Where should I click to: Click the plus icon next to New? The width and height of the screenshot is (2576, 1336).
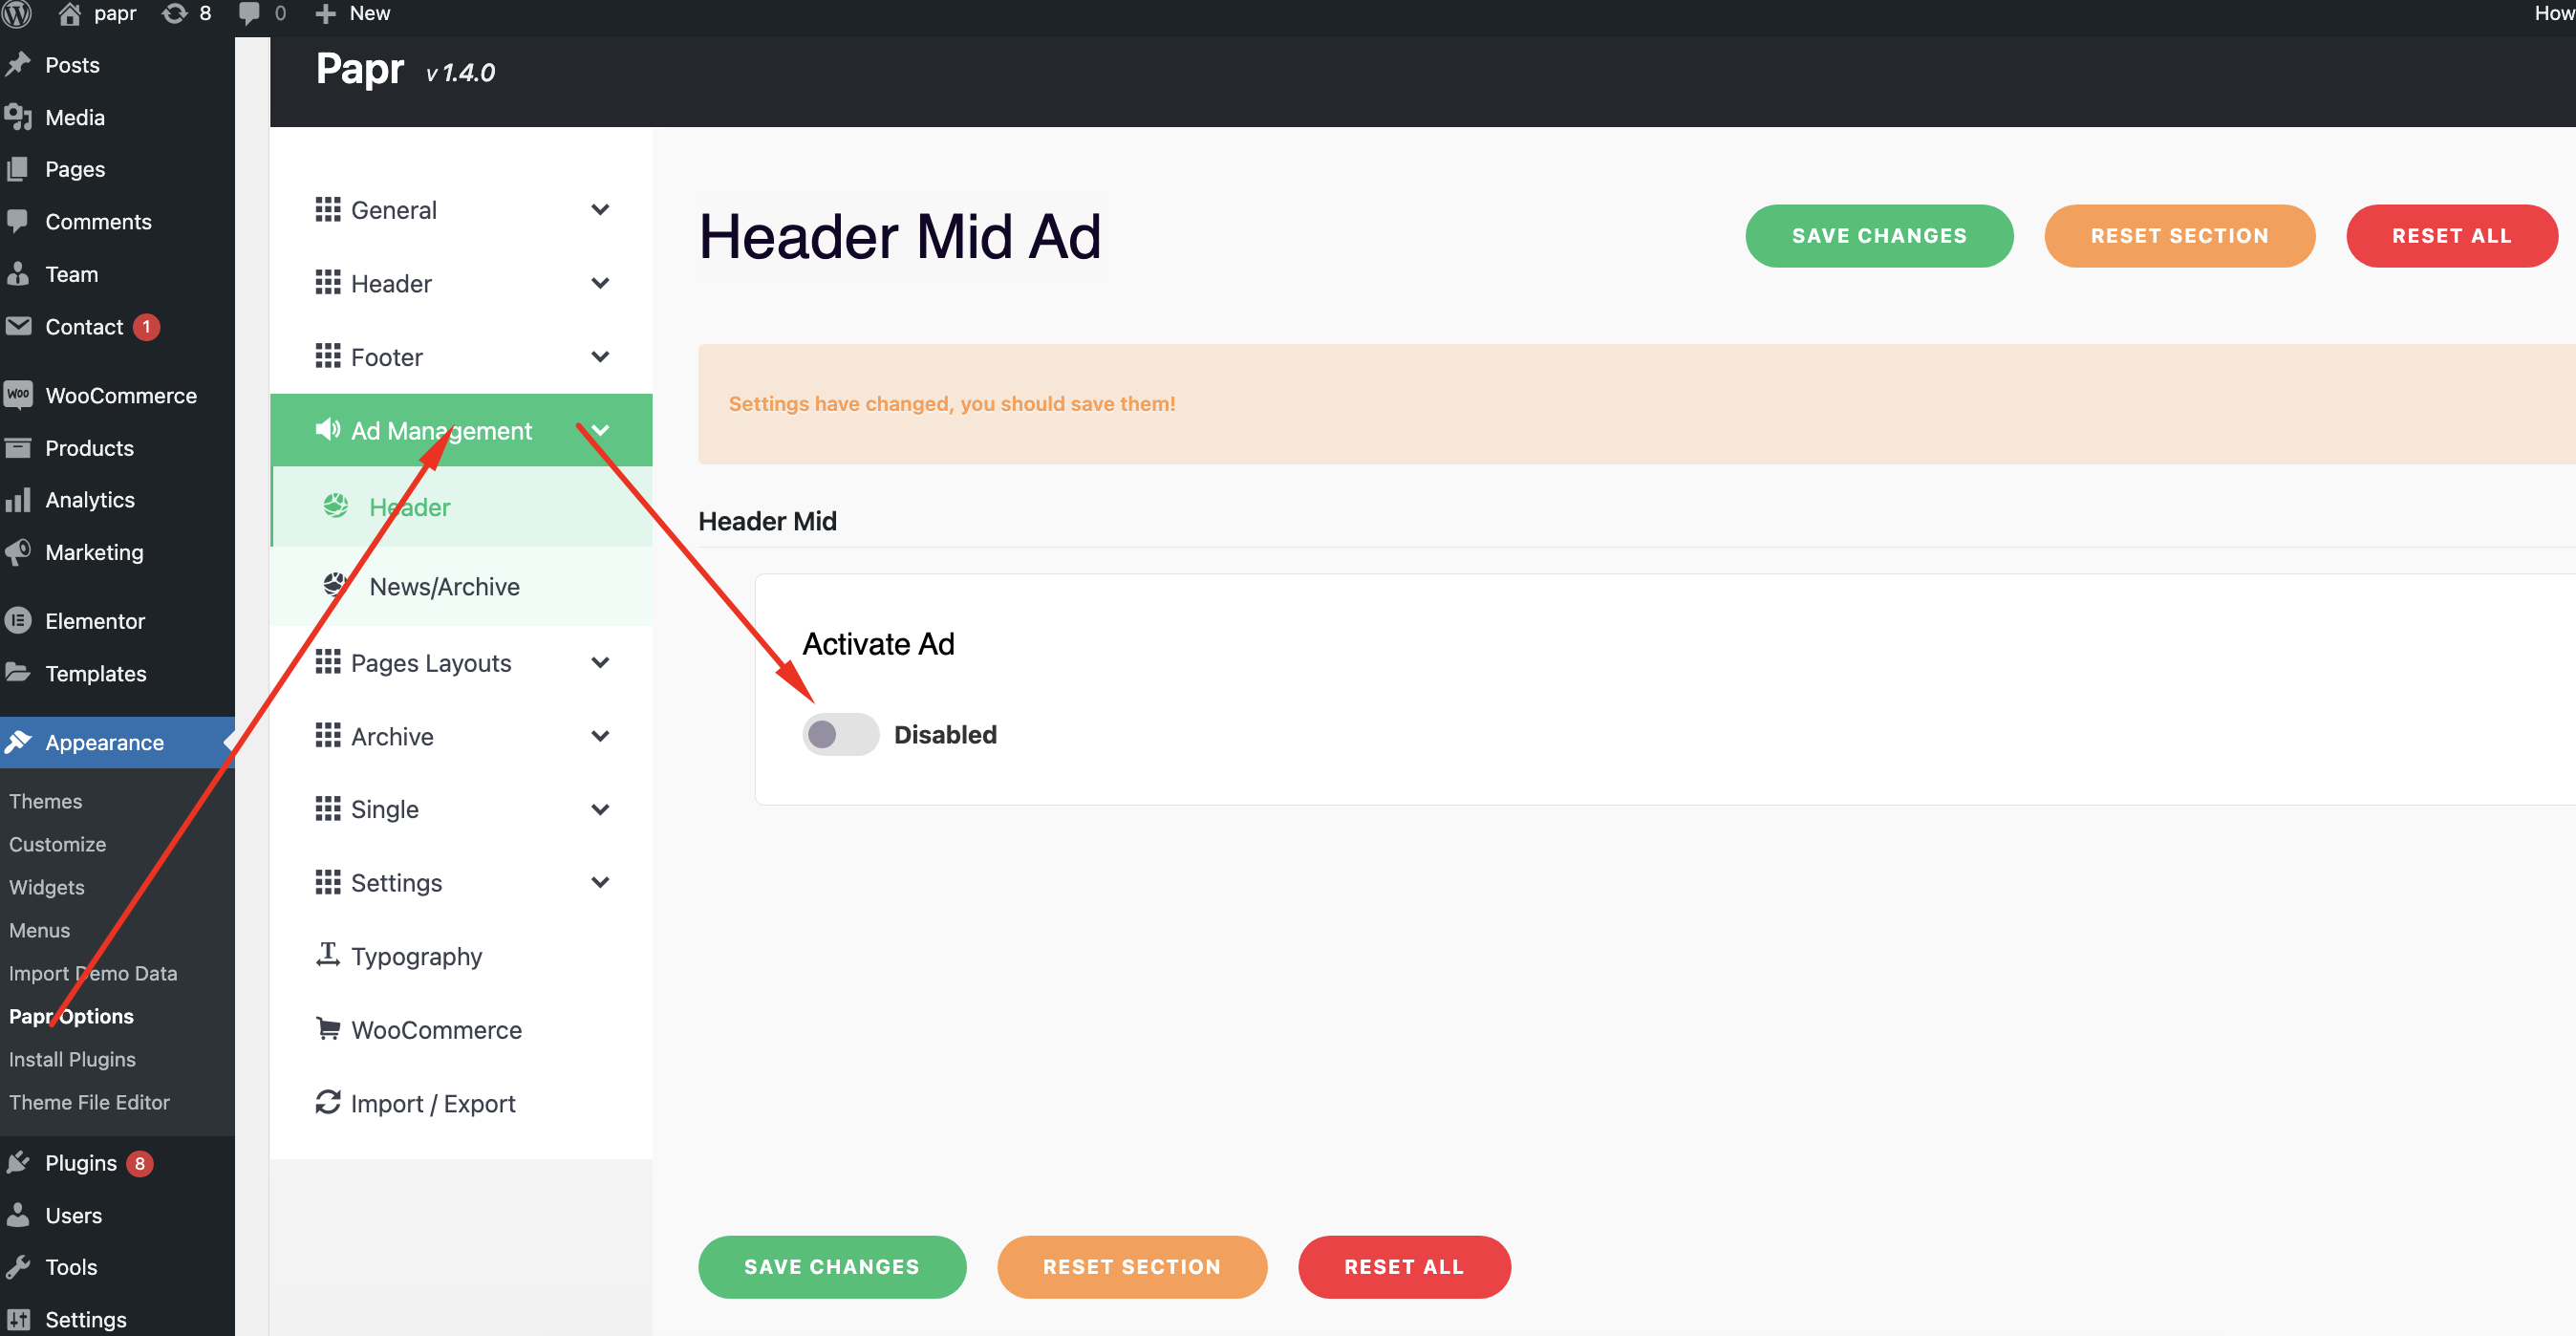click(x=325, y=13)
